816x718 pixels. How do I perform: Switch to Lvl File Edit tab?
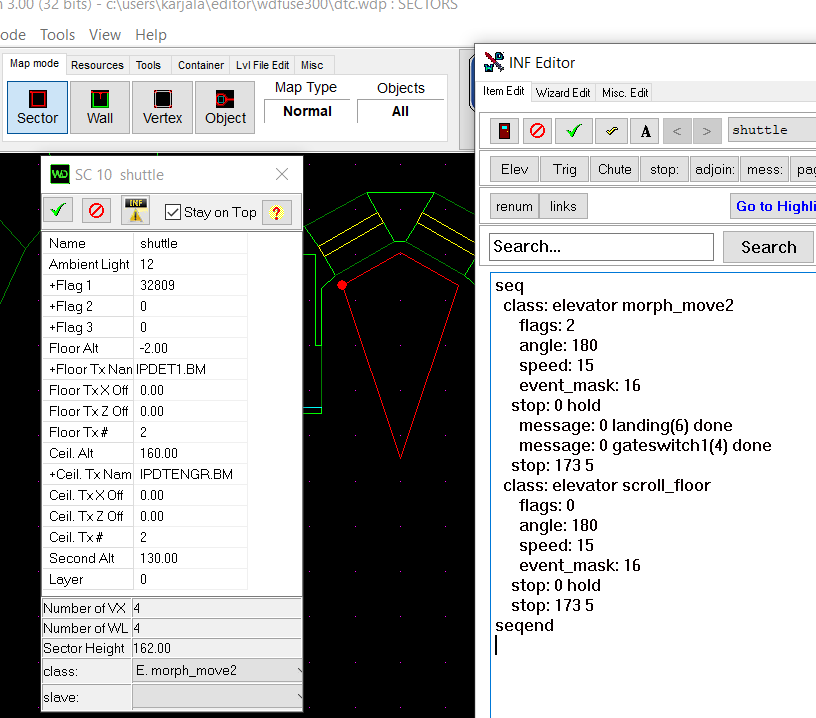tap(262, 65)
